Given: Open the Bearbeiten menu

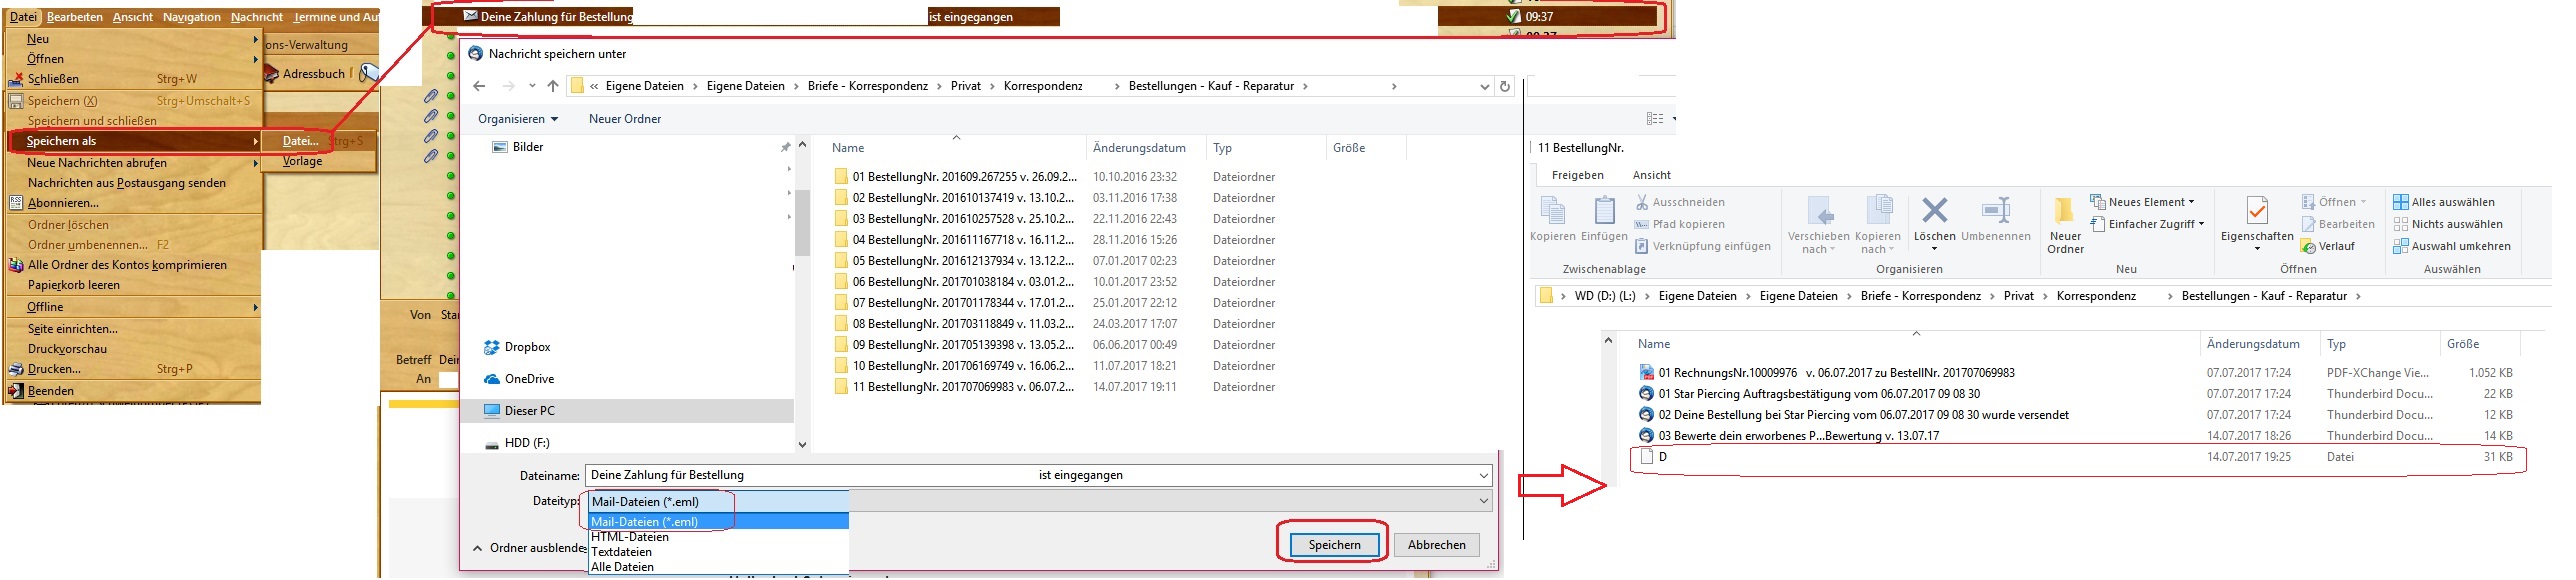Looking at the screenshot, I should (x=74, y=17).
